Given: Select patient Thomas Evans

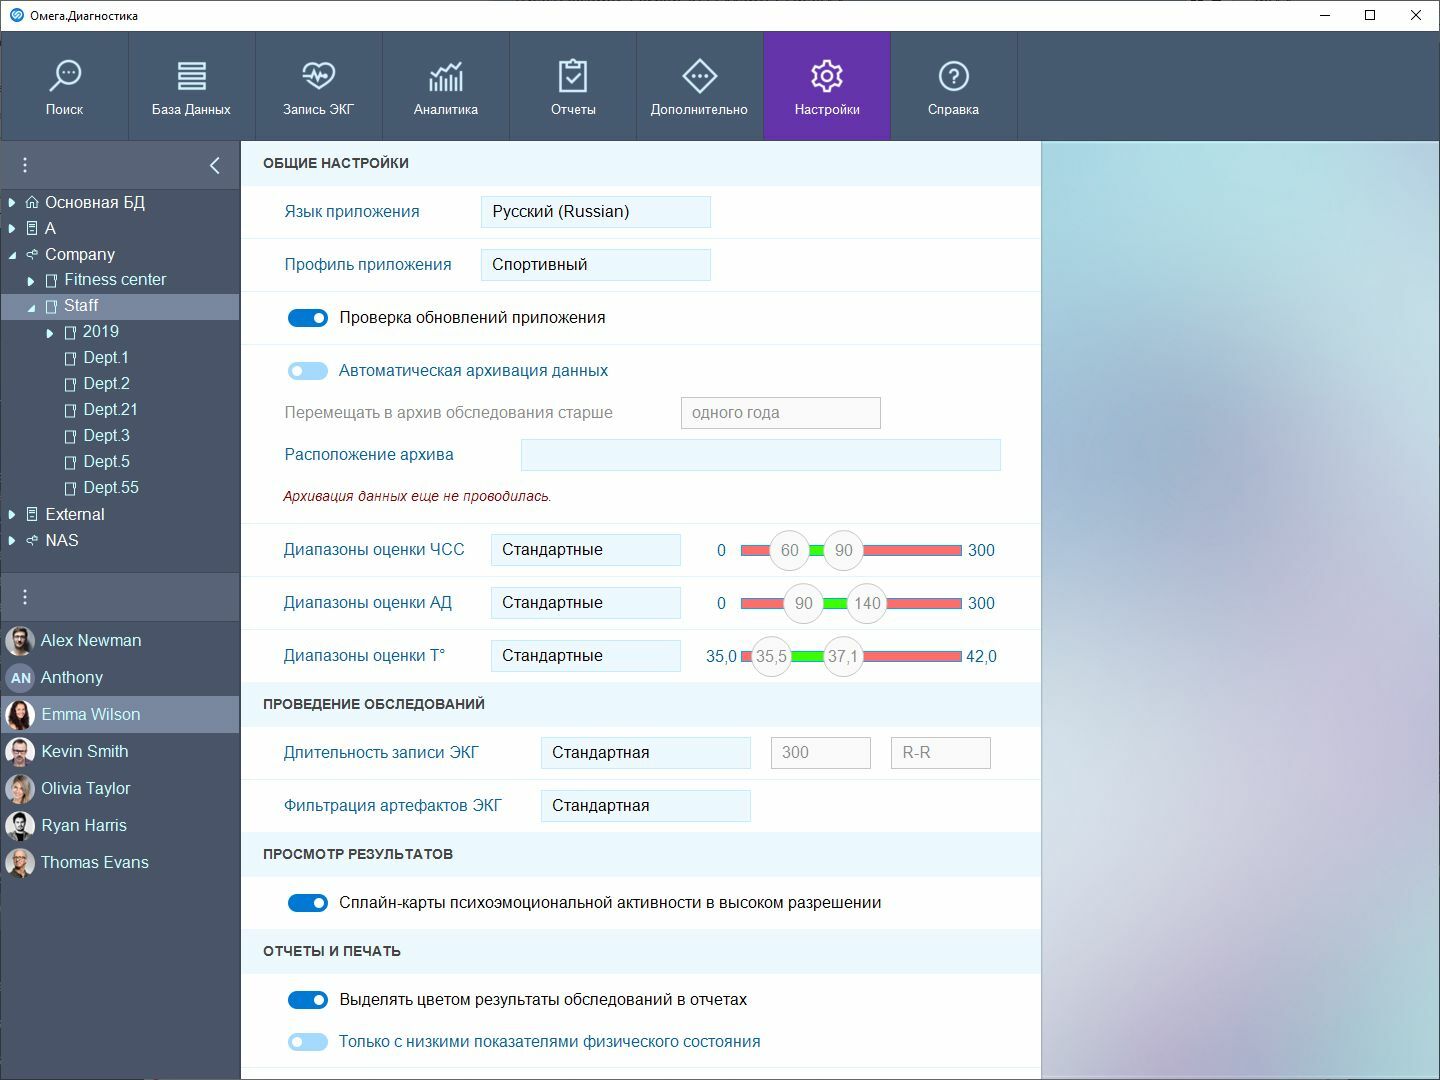Looking at the screenshot, I should (x=120, y=862).
